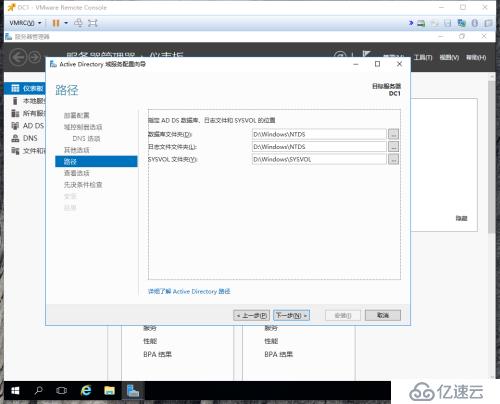This screenshot has width=500, height=404.
Task: Open taskbar search magnifier
Action: point(39,390)
